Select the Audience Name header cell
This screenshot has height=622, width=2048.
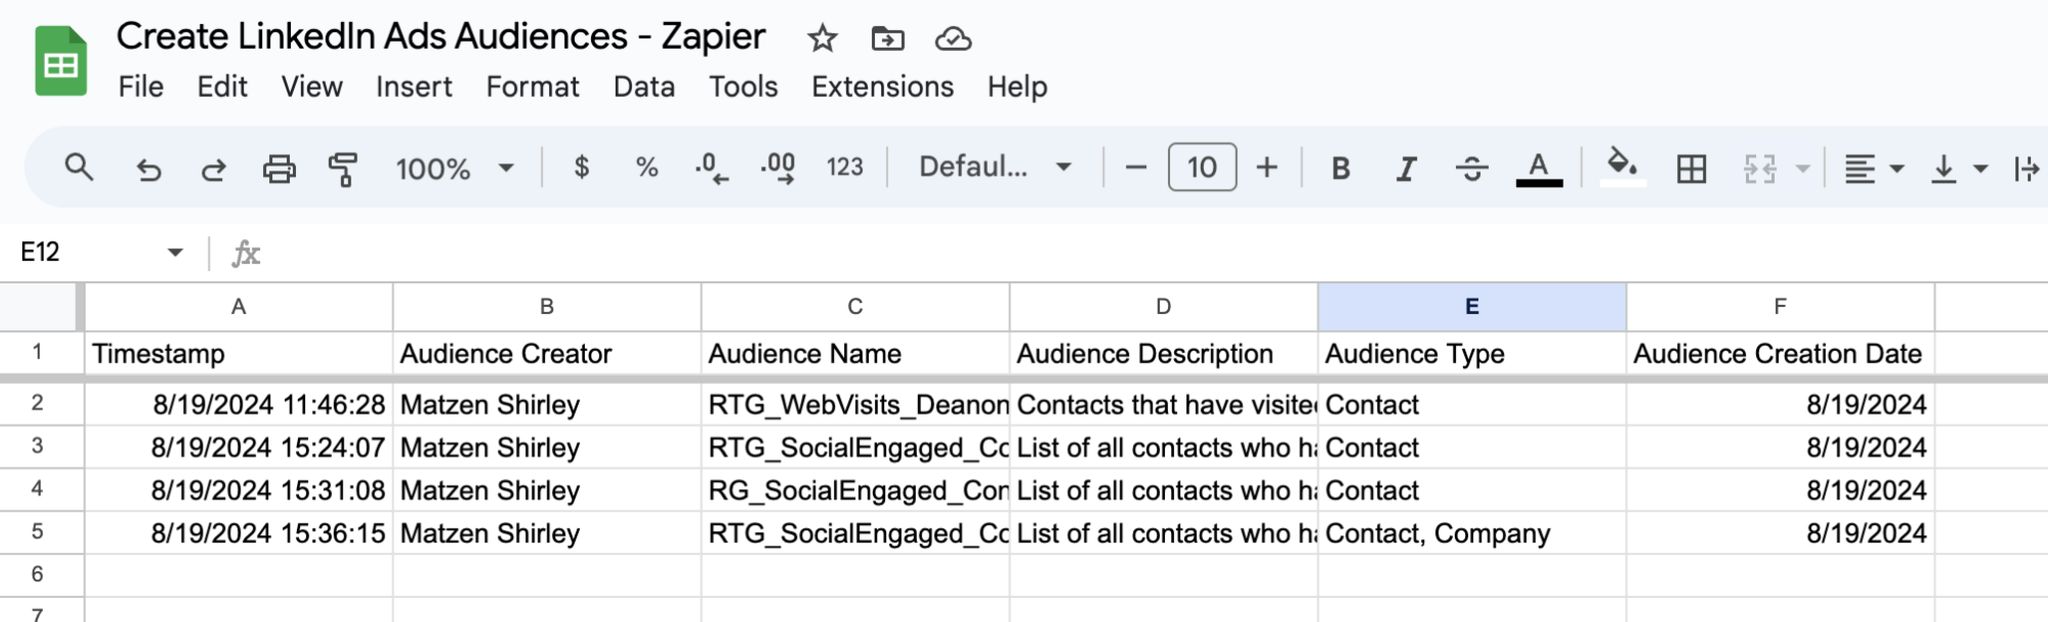(855, 353)
